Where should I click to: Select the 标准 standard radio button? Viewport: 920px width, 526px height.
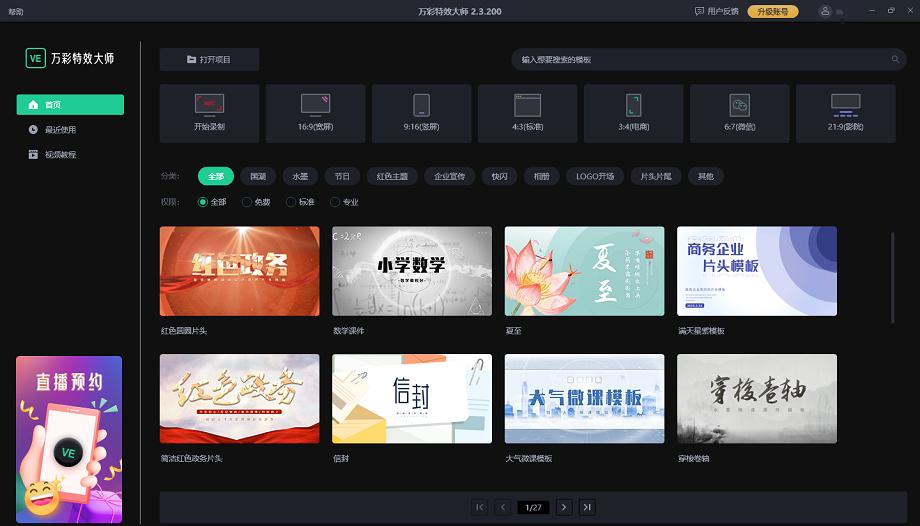[x=291, y=202]
